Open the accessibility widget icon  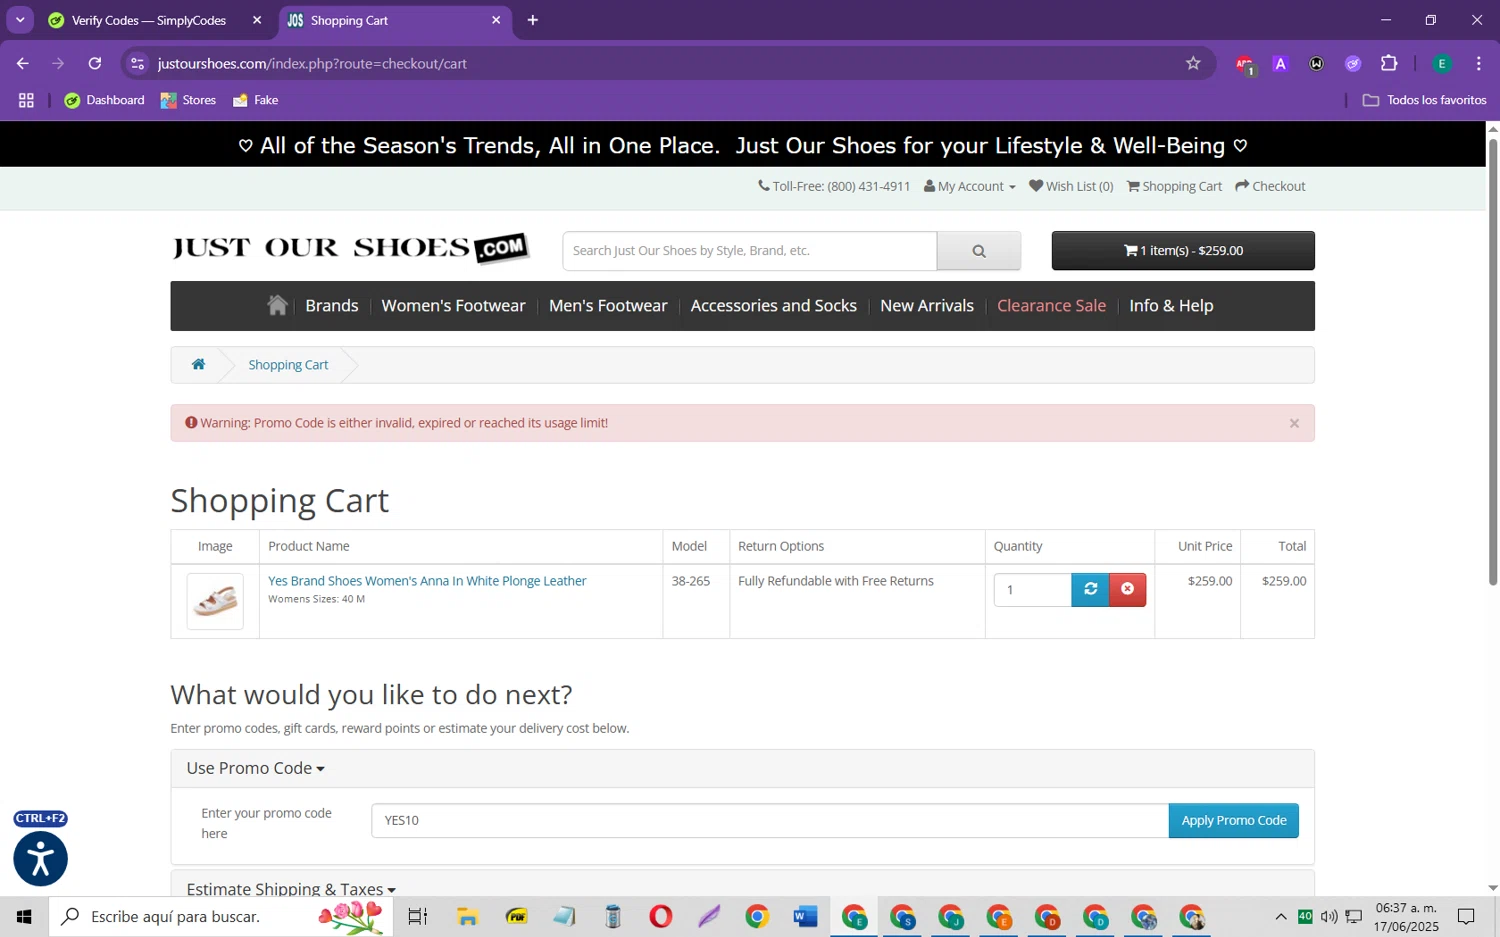tap(40, 858)
